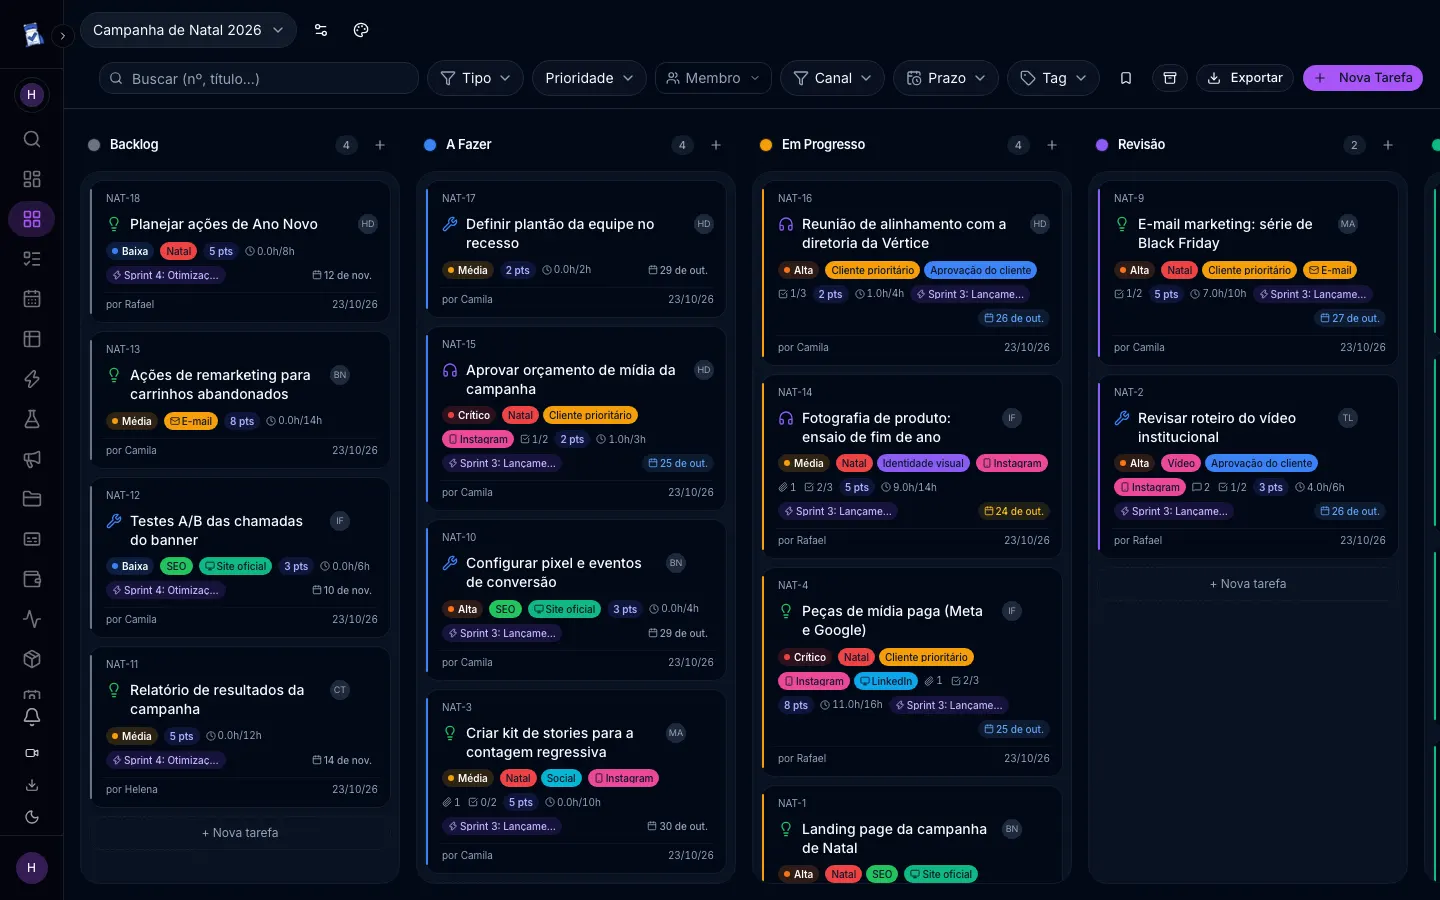Viewport: 1440px width, 900px height.
Task: Open the folder icon in the sidebar
Action: tap(32, 499)
